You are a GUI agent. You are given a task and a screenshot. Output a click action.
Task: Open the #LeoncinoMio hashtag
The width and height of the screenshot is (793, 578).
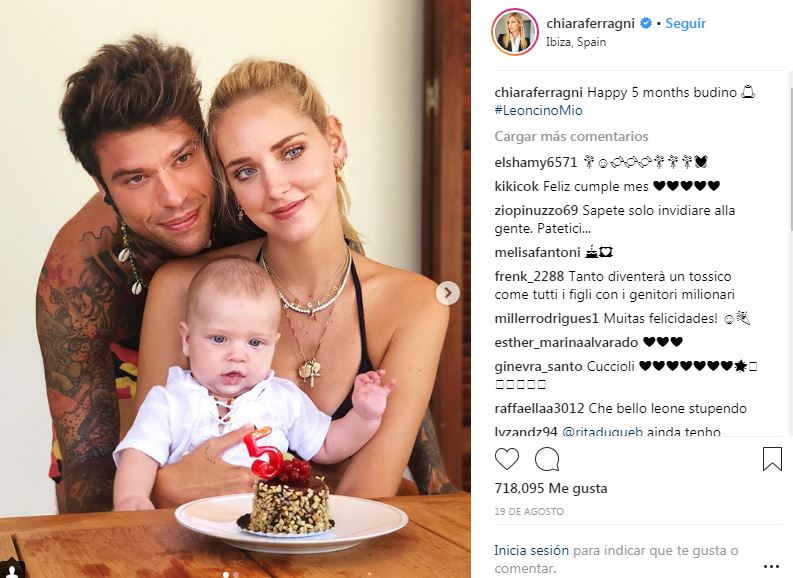click(539, 110)
